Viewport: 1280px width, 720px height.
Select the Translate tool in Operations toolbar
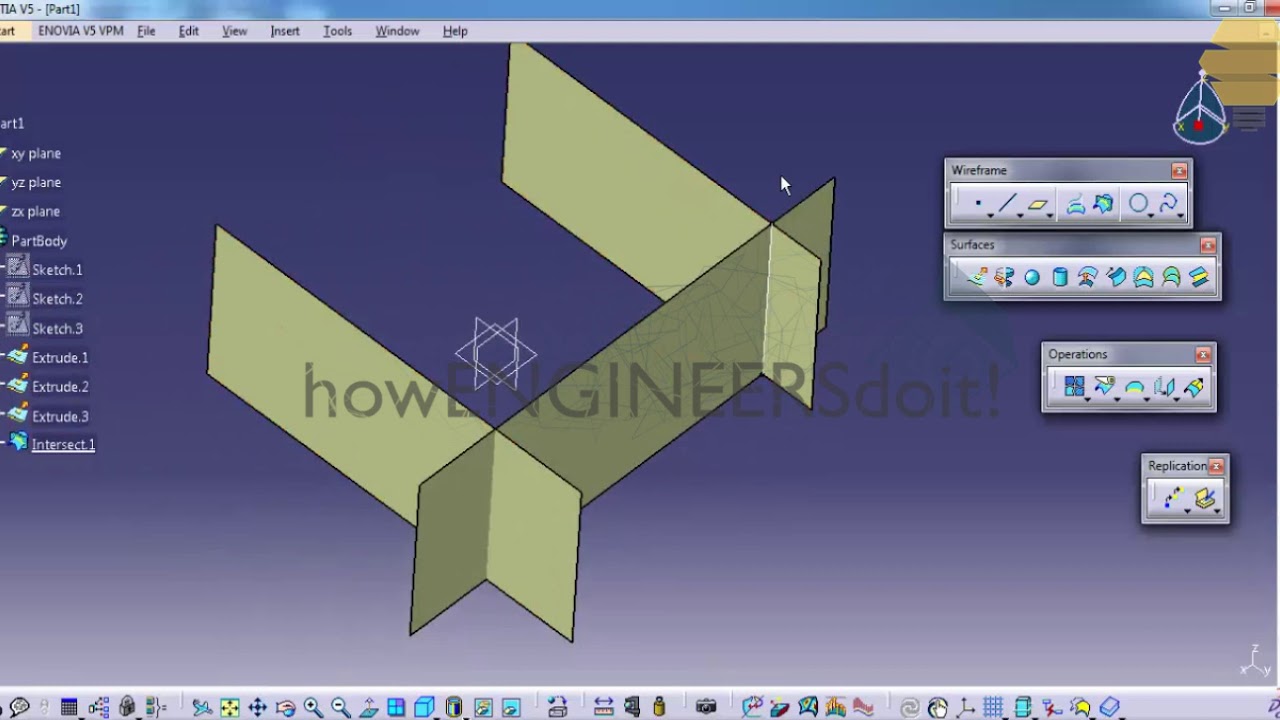(1163, 387)
